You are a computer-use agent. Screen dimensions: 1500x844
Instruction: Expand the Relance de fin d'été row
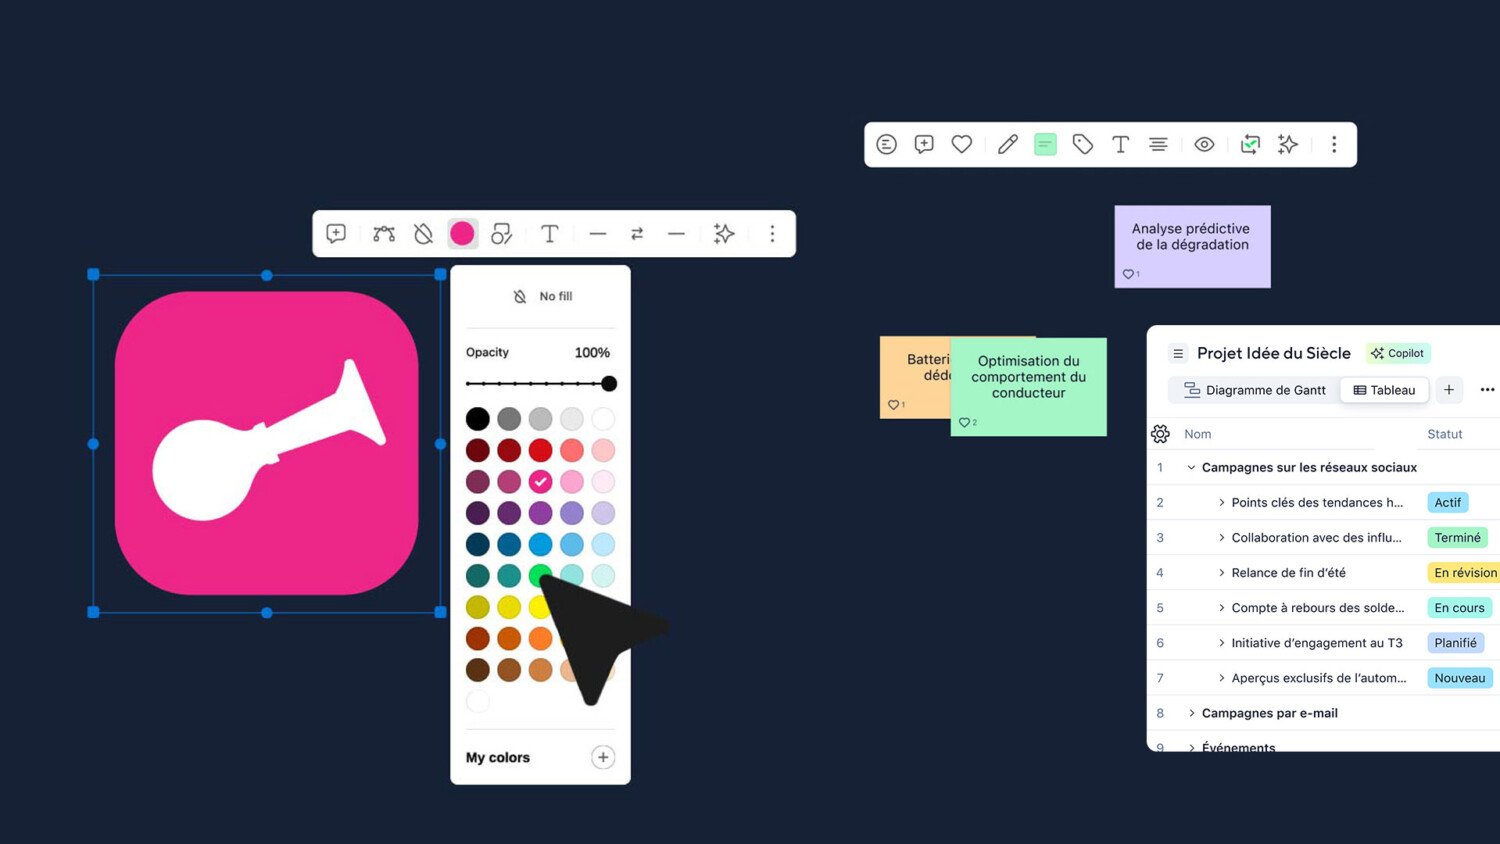[1221, 573]
